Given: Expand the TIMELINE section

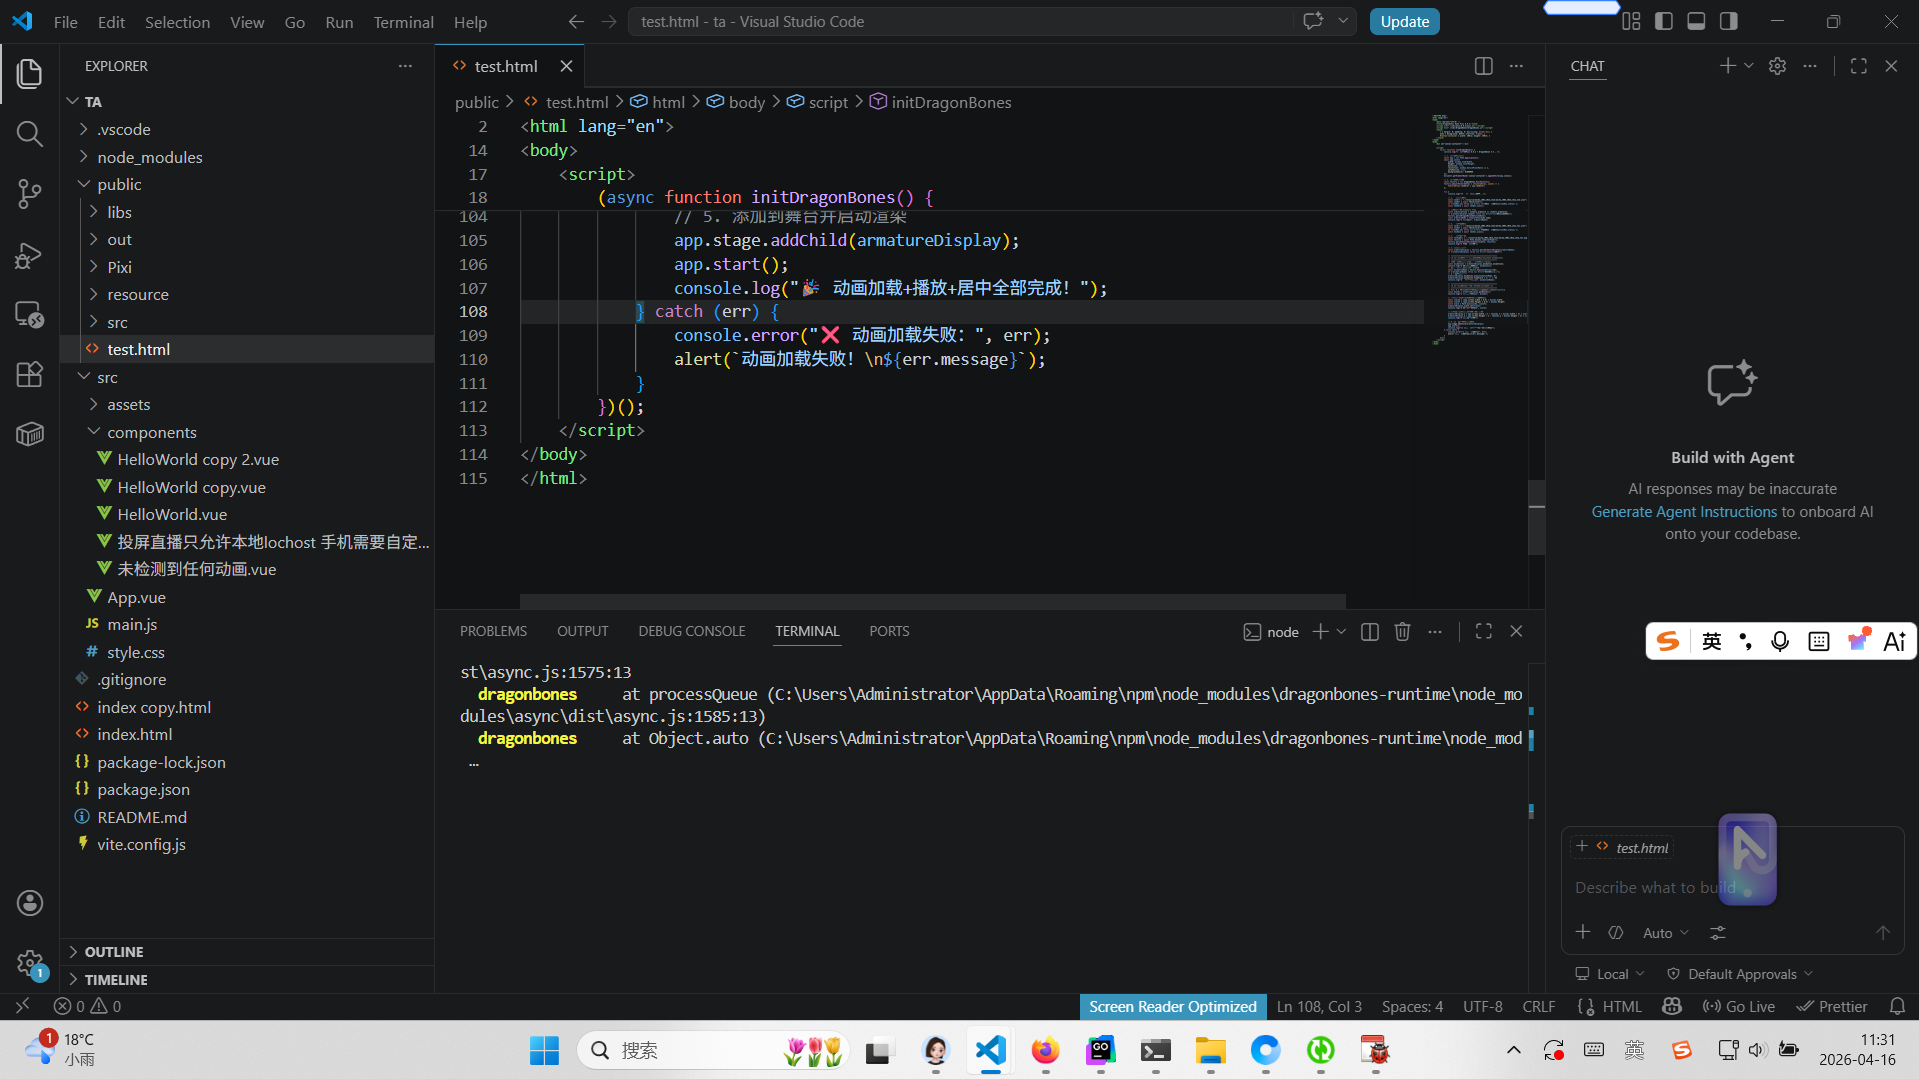Looking at the screenshot, I should click(x=116, y=980).
